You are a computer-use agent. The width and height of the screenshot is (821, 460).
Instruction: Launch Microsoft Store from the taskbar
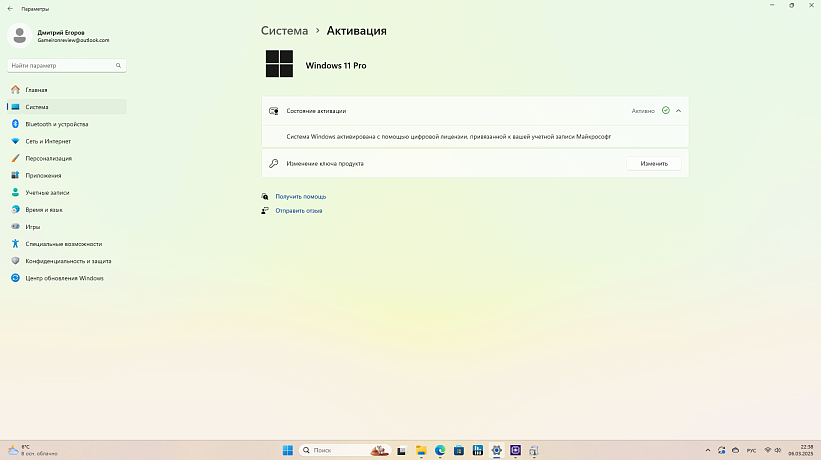[x=459, y=450]
